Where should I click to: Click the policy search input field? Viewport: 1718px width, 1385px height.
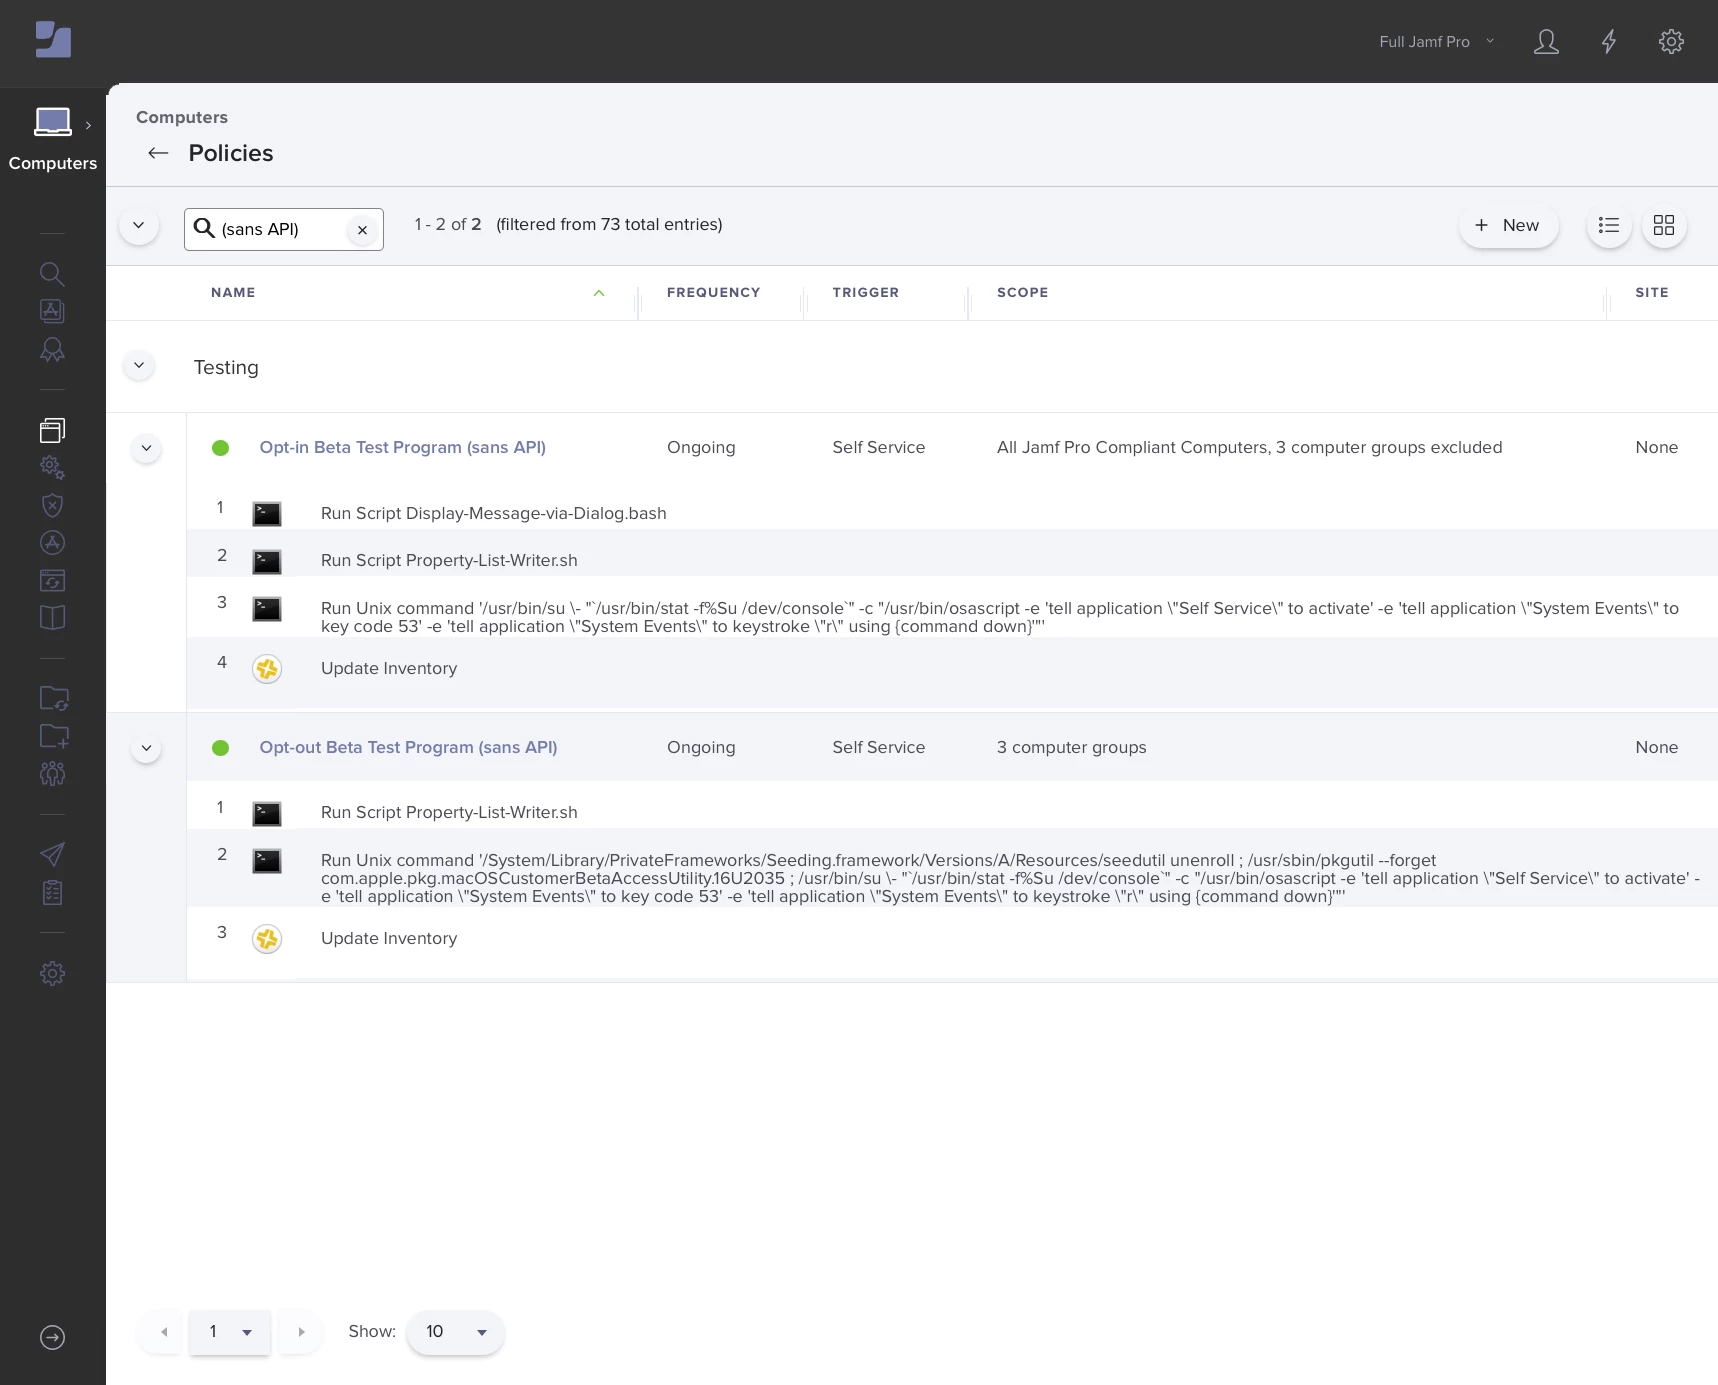(282, 230)
